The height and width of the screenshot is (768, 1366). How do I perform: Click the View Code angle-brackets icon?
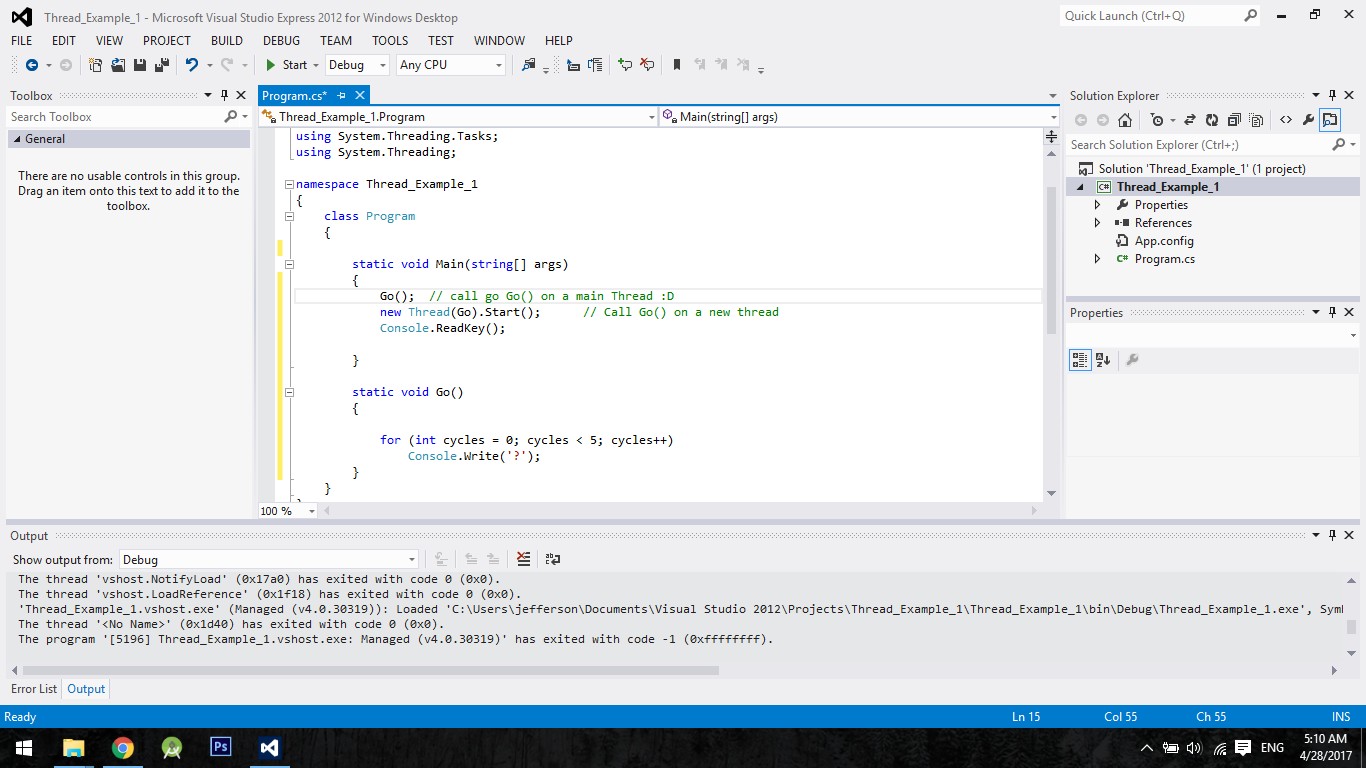coord(1286,120)
